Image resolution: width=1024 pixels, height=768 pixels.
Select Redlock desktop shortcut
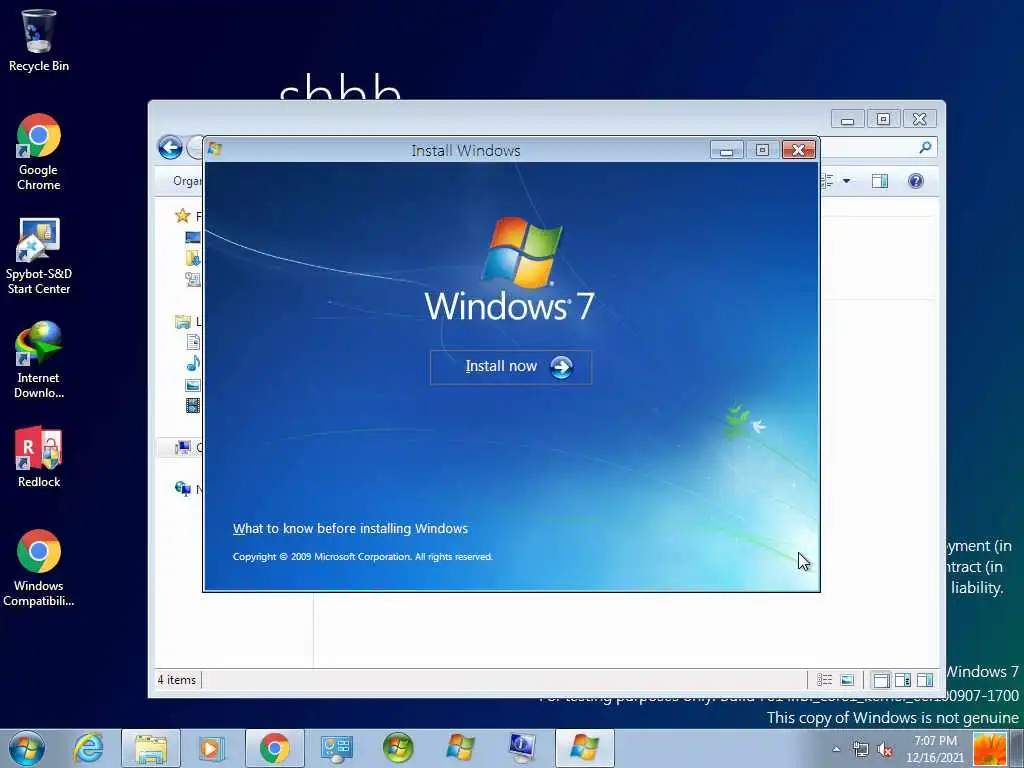pyautogui.click(x=39, y=457)
